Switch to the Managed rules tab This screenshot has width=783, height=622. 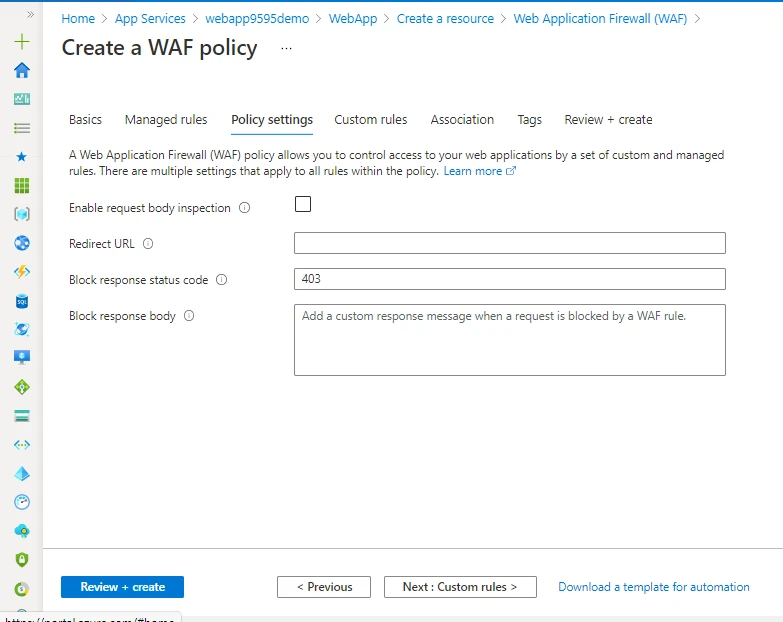(x=166, y=120)
